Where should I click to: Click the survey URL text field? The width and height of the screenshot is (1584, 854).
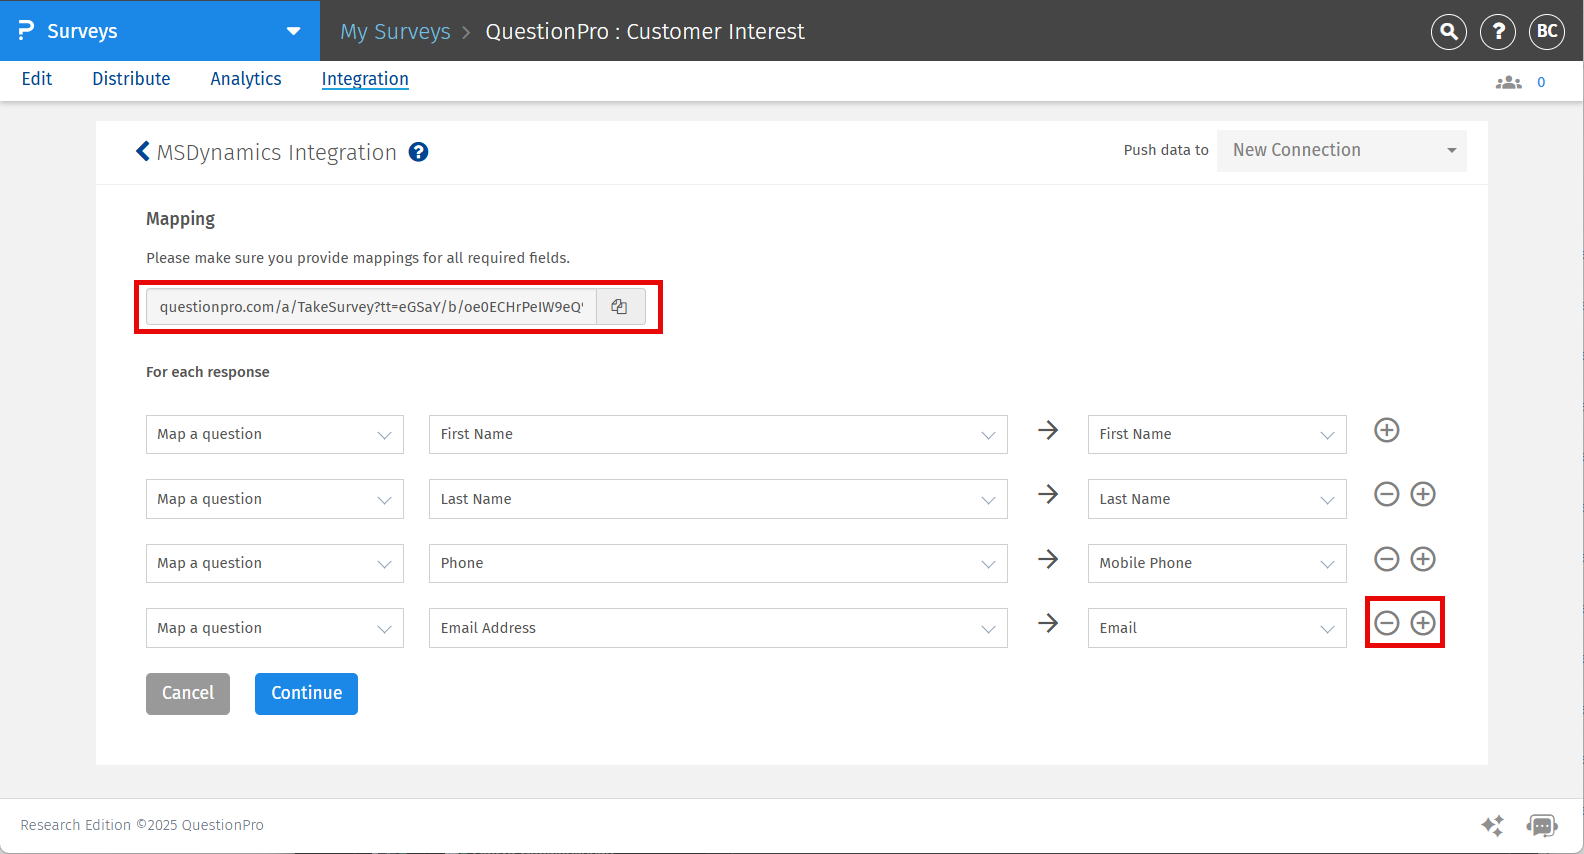(371, 307)
